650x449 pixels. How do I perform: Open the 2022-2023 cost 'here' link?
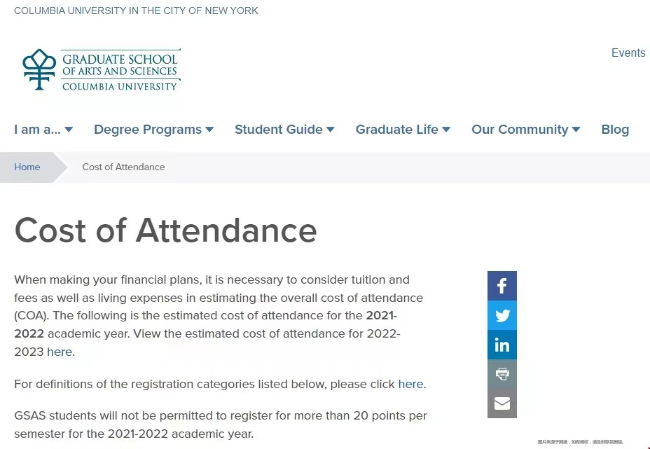(60, 352)
